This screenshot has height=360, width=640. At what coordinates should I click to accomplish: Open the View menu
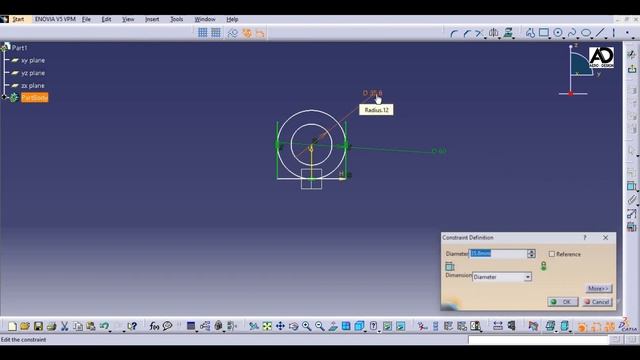(128, 19)
